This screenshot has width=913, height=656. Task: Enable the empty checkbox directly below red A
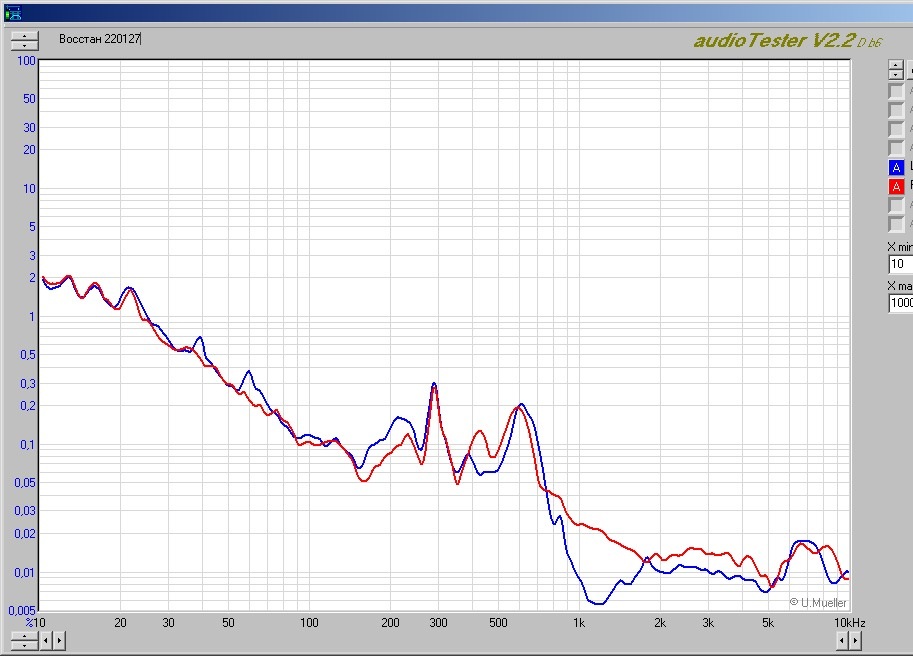896,205
